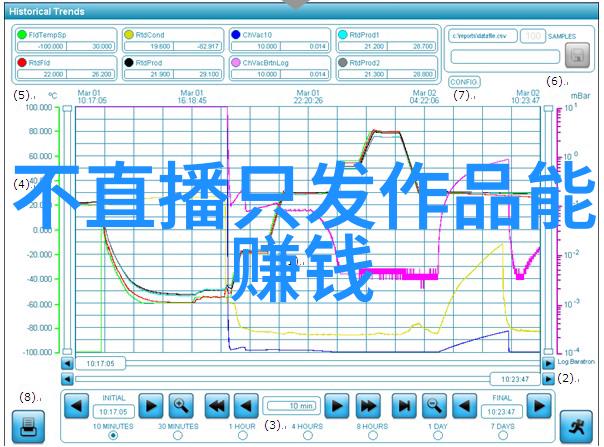Click right arrow of the lower time scrollbar

[x=548, y=379]
